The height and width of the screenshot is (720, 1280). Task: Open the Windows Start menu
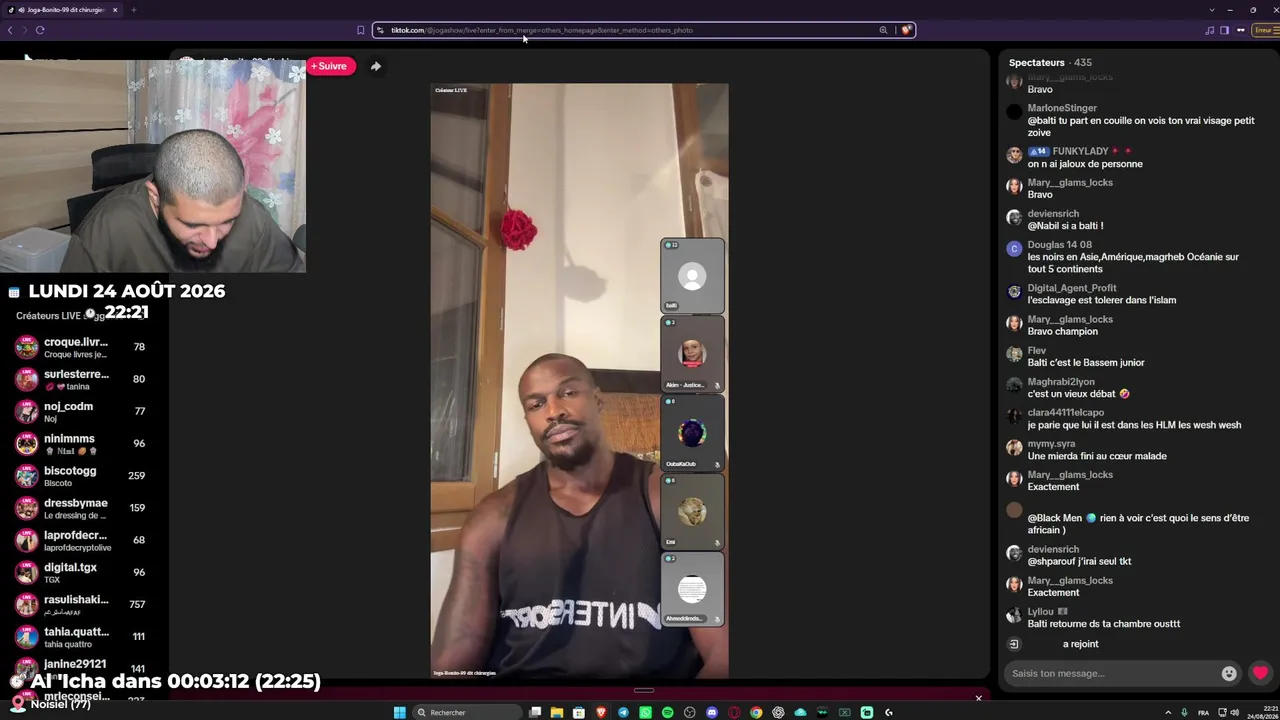click(x=400, y=712)
